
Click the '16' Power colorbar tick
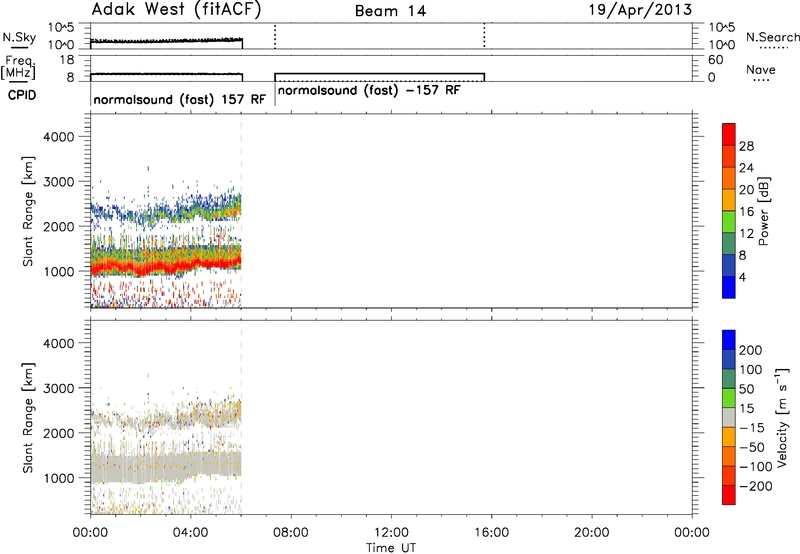746,212
